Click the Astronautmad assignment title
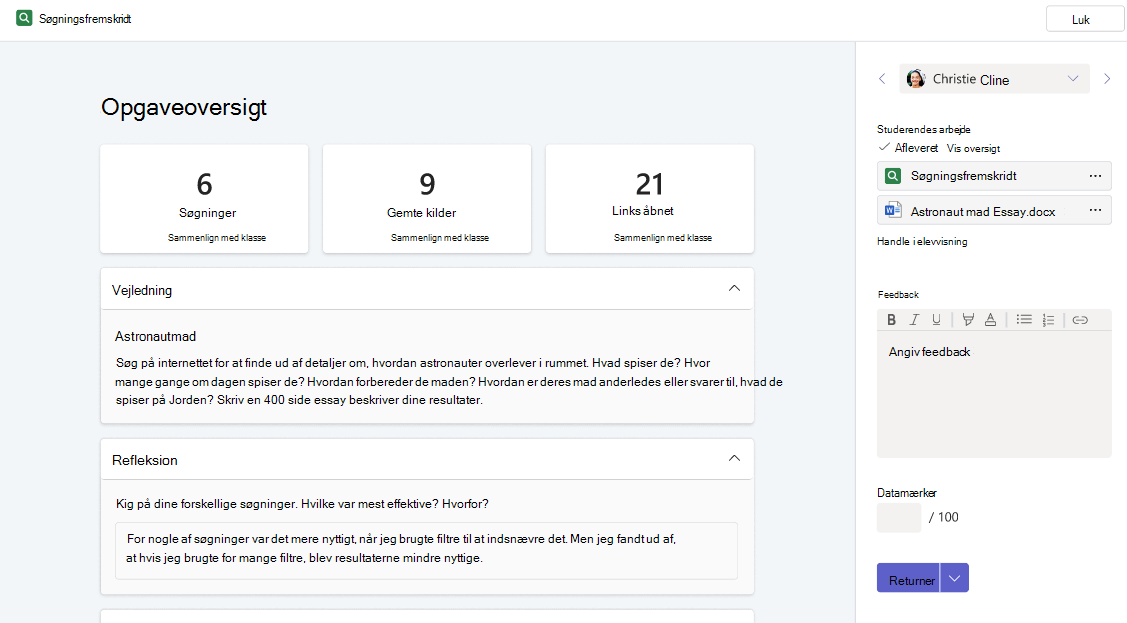Image resolution: width=1127 pixels, height=623 pixels. tap(155, 336)
